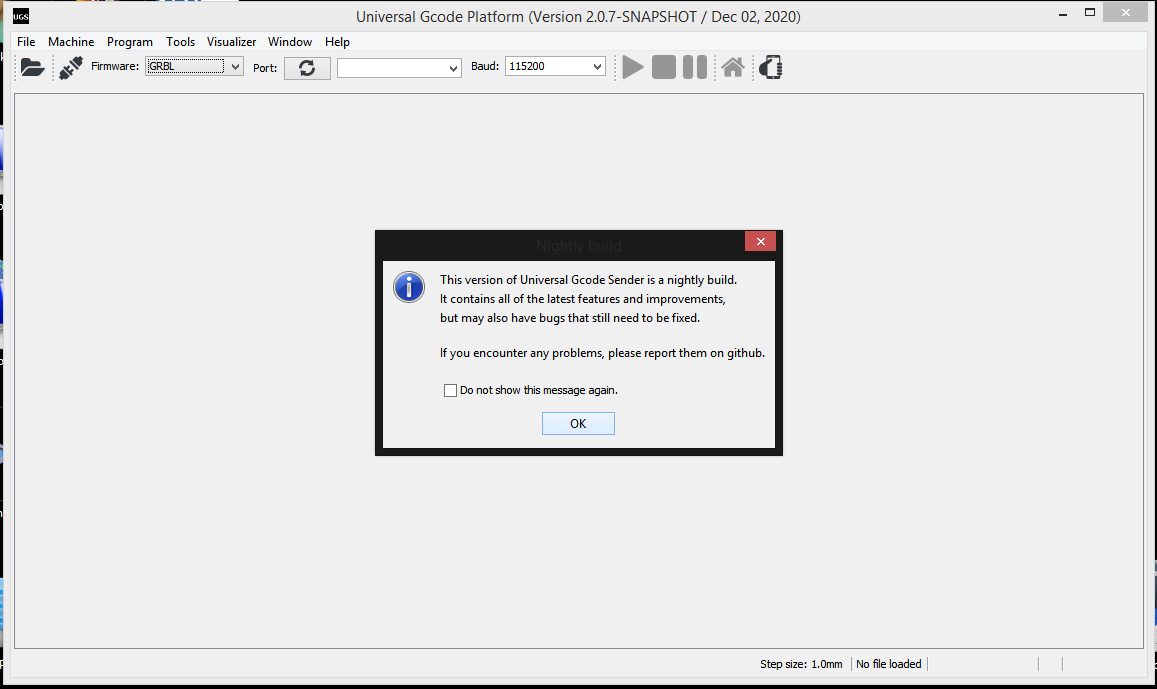
Task: Open the File menu
Action: coord(26,42)
